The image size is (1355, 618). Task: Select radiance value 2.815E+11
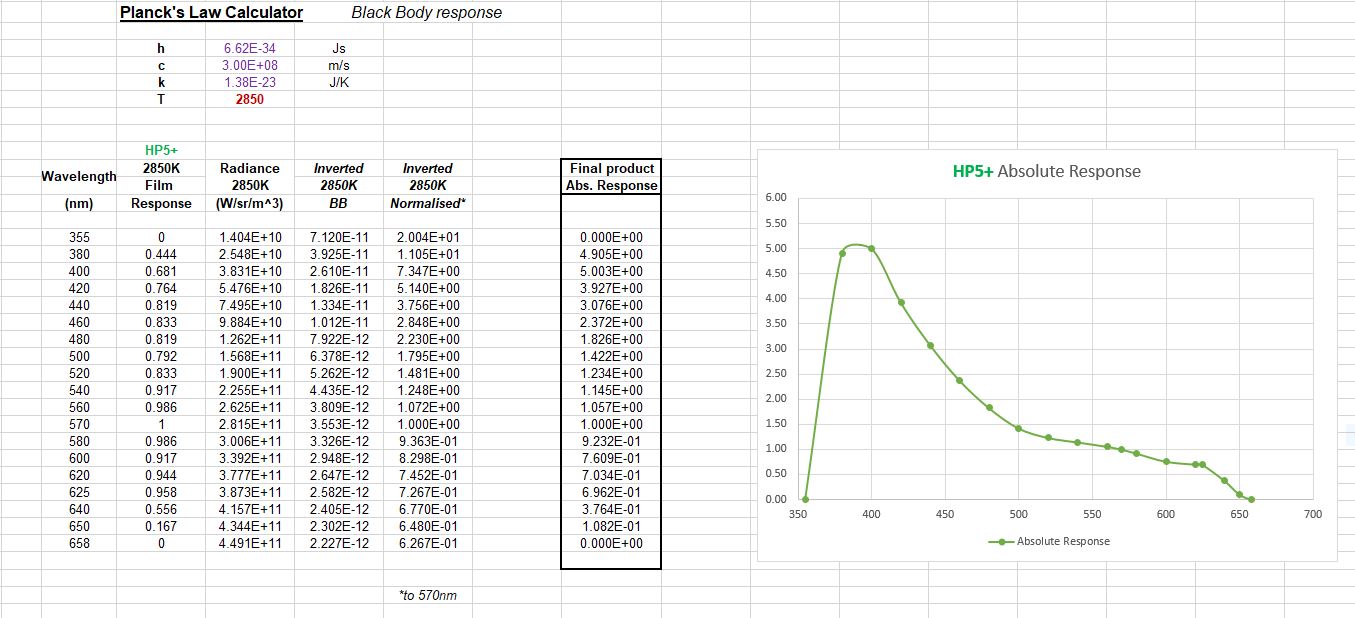coord(250,424)
